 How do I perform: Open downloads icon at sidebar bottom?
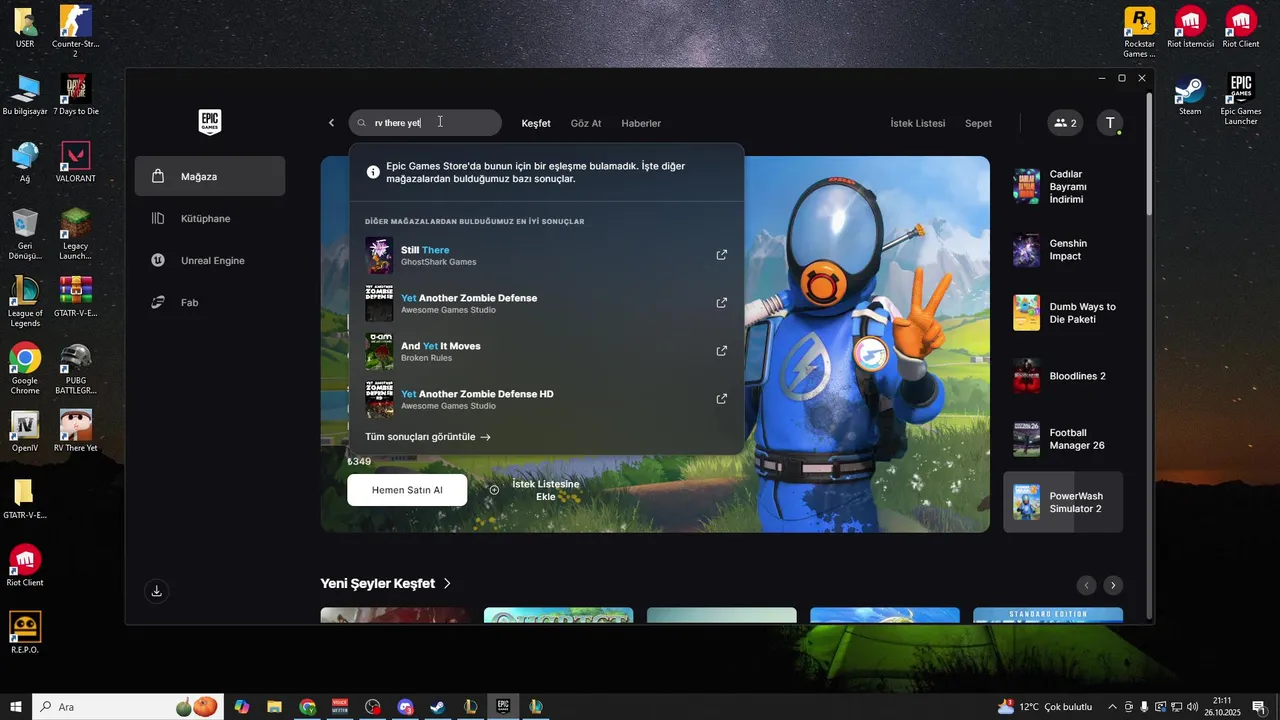point(156,591)
